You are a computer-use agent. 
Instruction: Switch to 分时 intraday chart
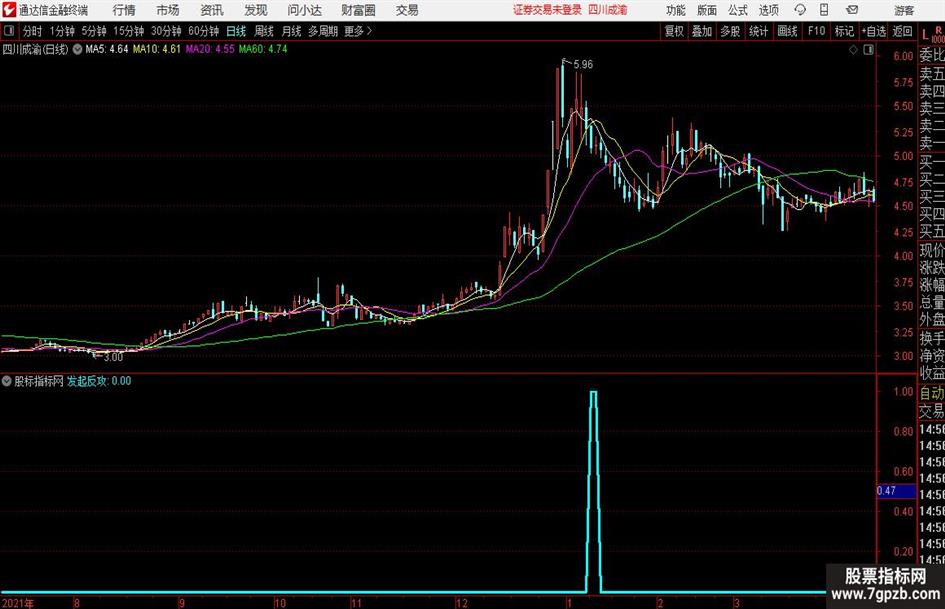click(33, 31)
